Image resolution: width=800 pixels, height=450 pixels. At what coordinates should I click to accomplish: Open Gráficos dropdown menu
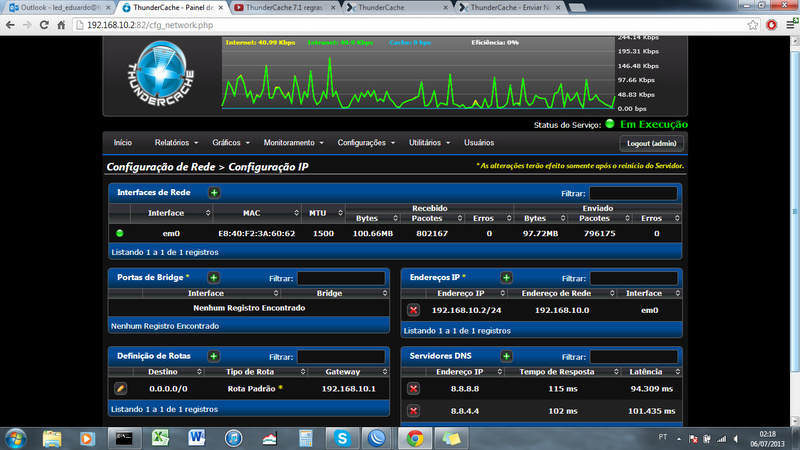coord(231,143)
